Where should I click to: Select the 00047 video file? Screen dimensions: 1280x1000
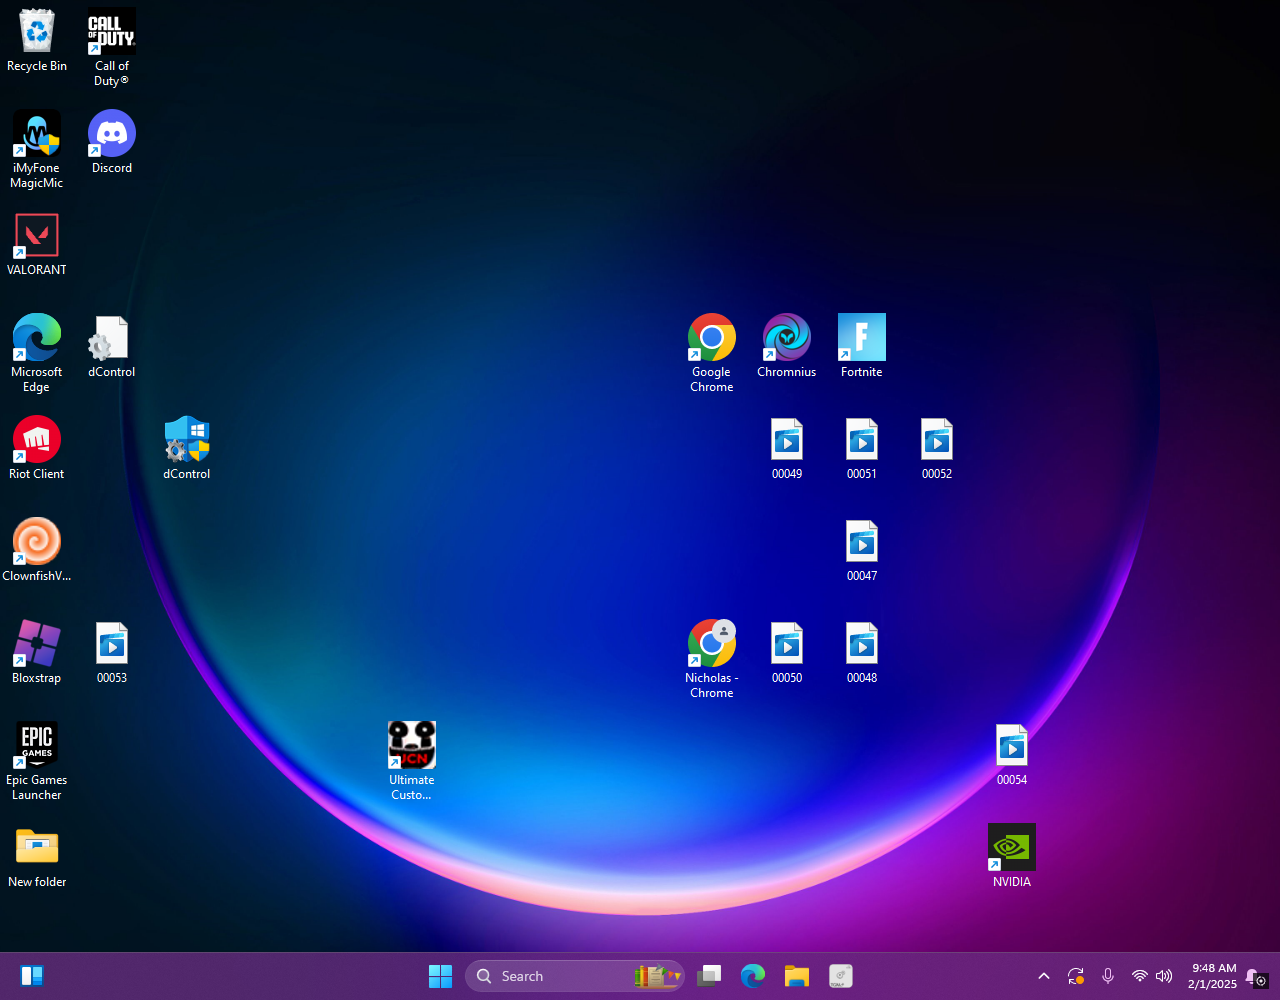(x=862, y=550)
